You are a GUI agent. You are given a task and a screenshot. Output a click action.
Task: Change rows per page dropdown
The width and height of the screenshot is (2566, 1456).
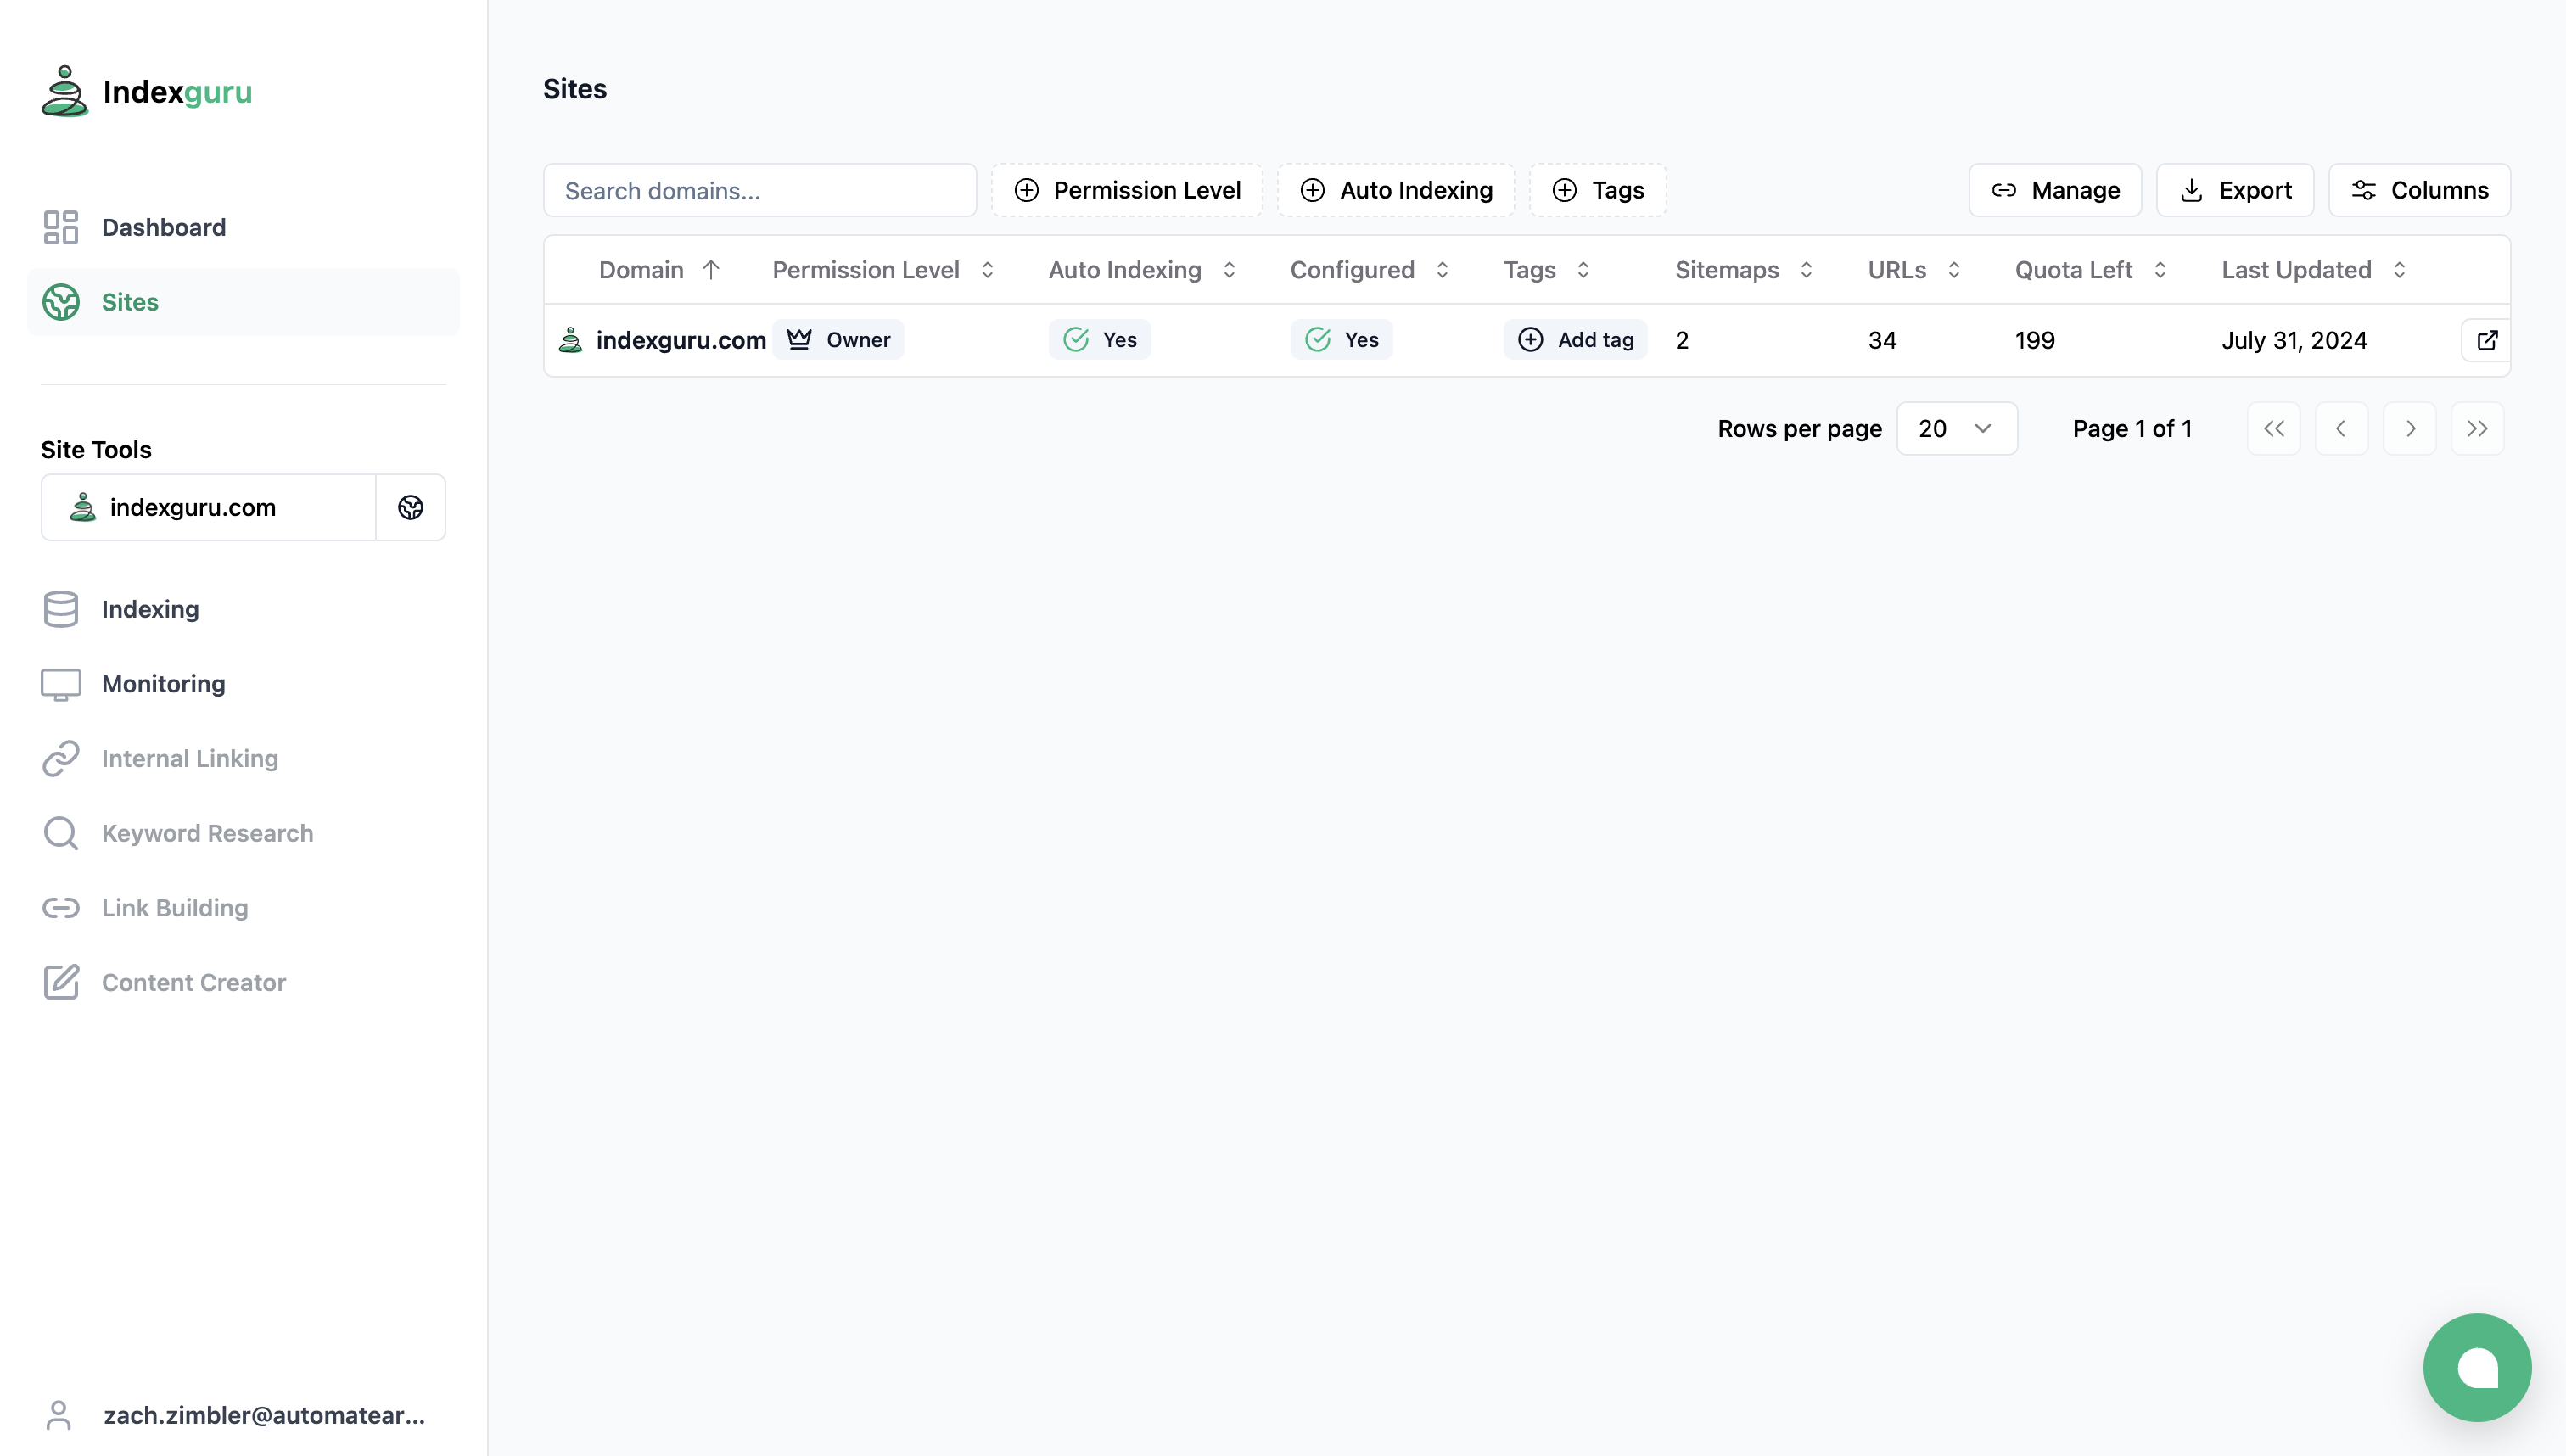(x=1956, y=429)
